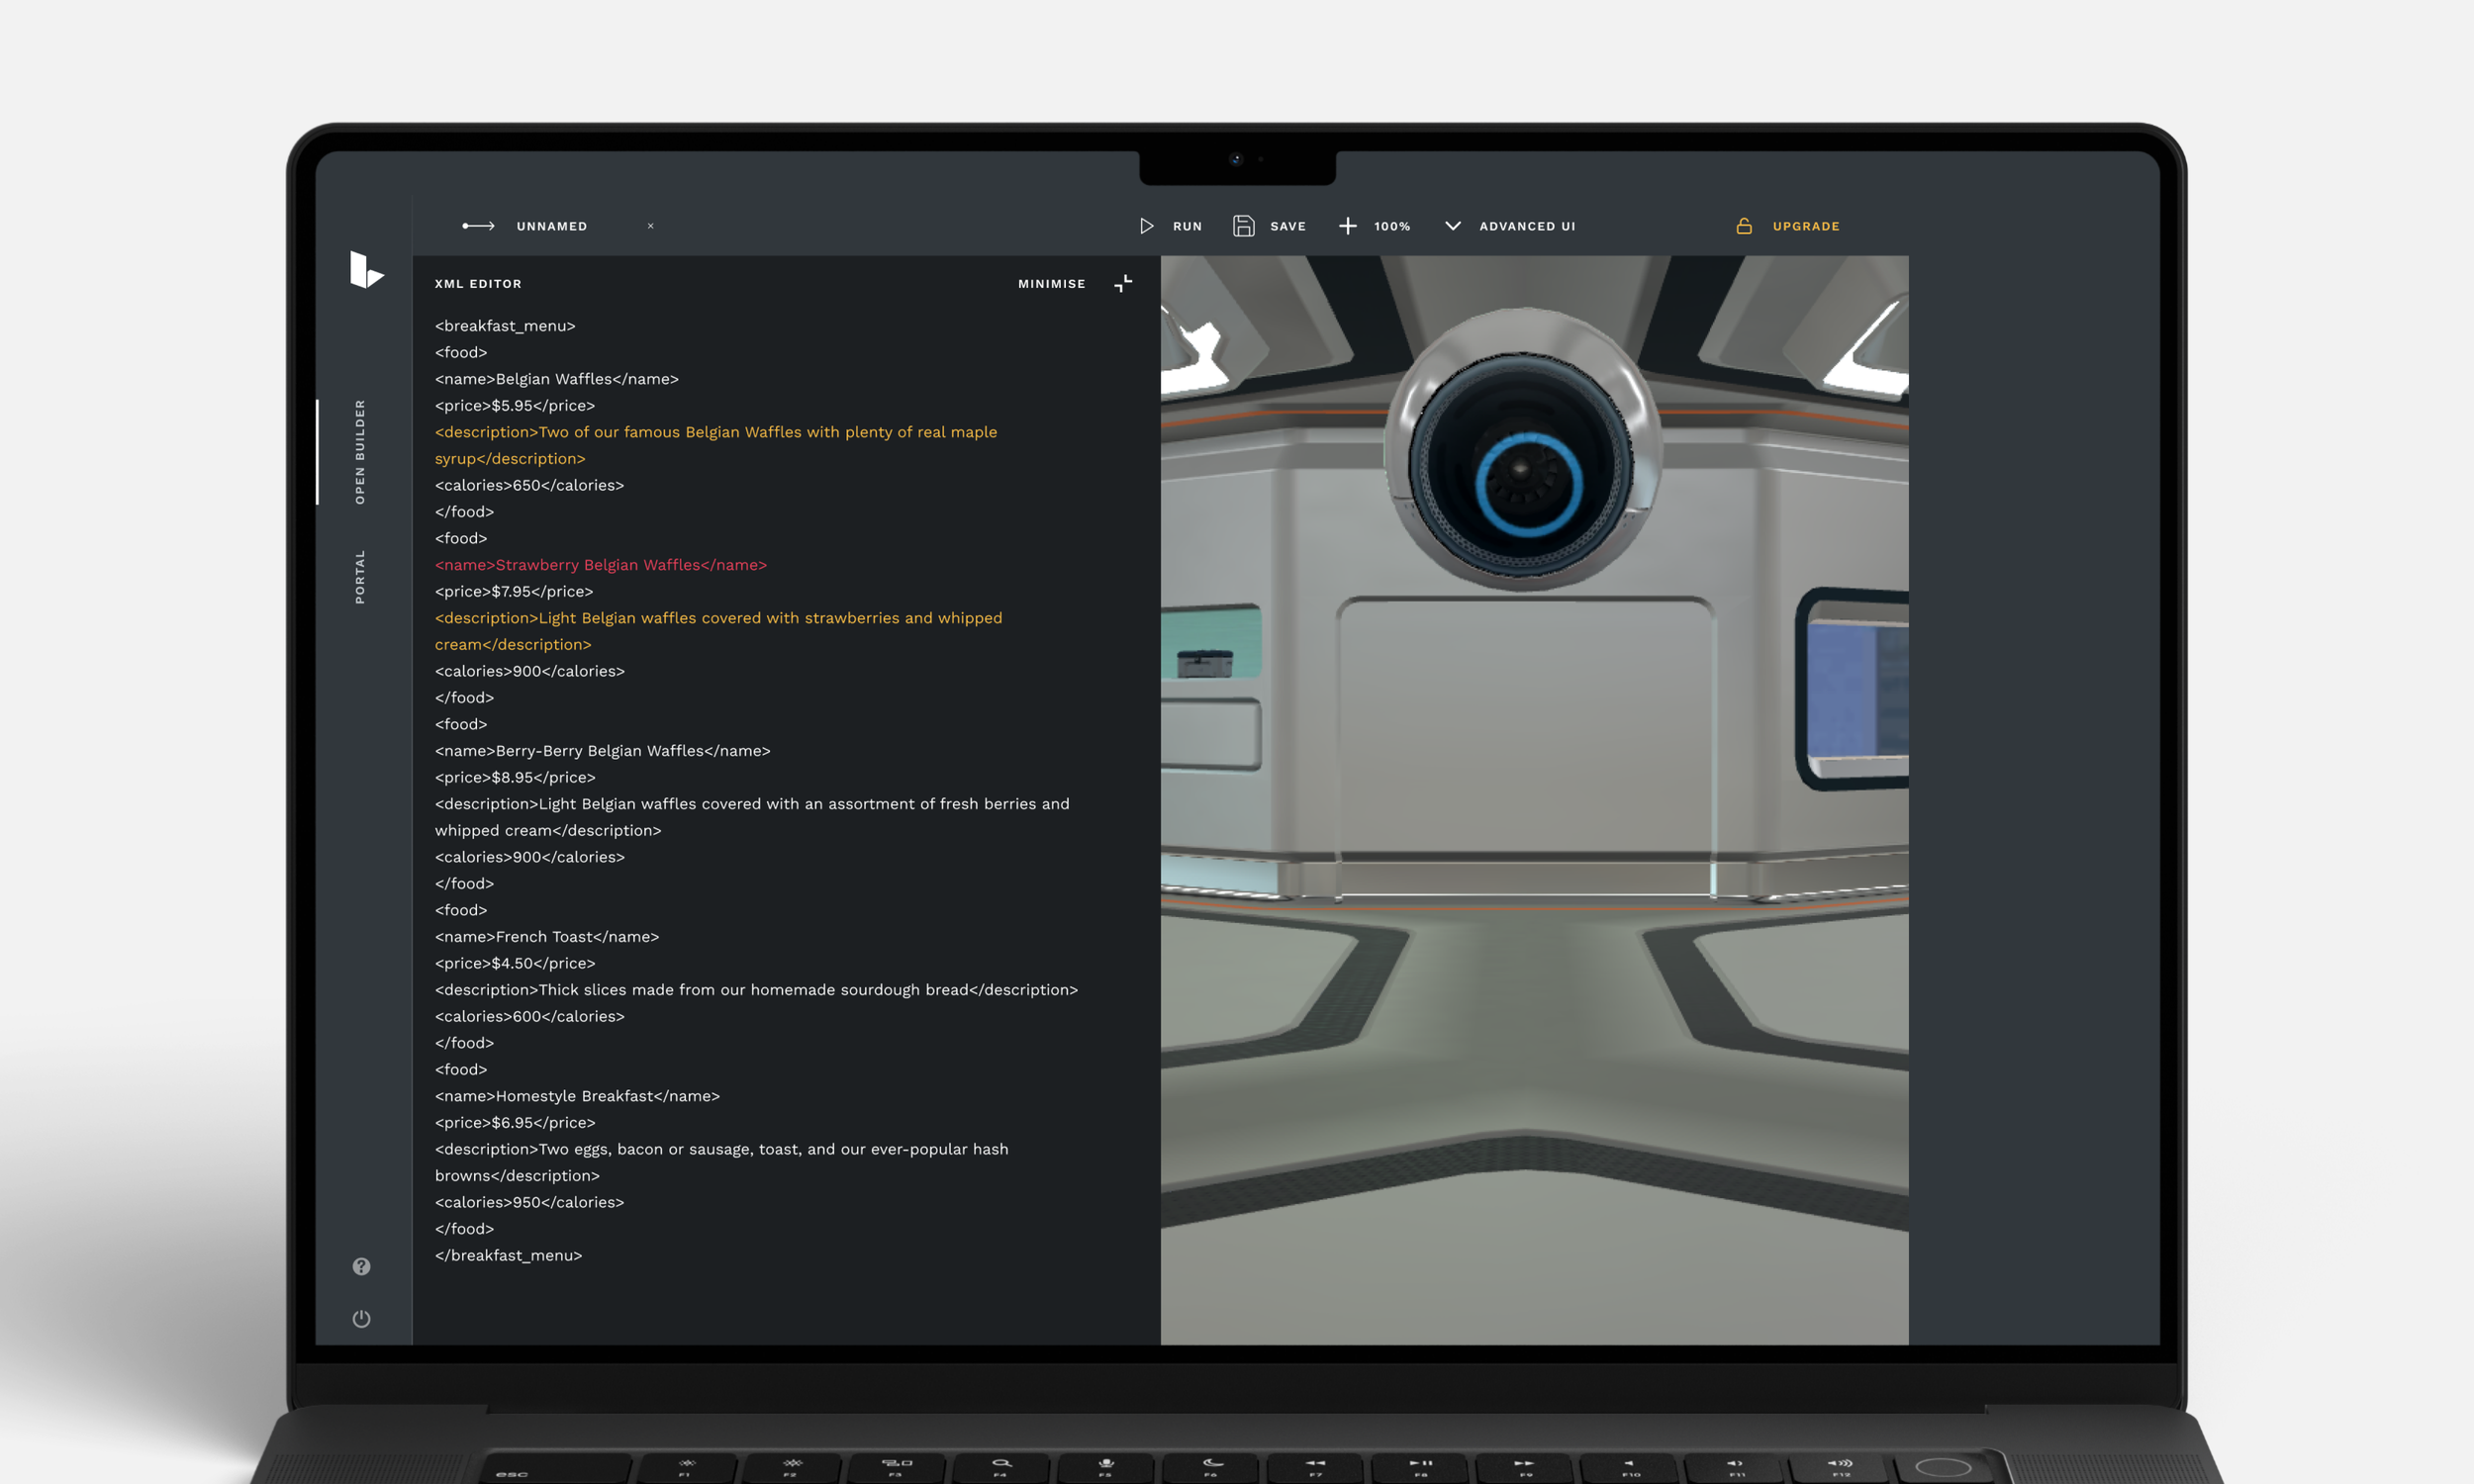
Task: Click the French Toast name line
Action: coord(547,937)
